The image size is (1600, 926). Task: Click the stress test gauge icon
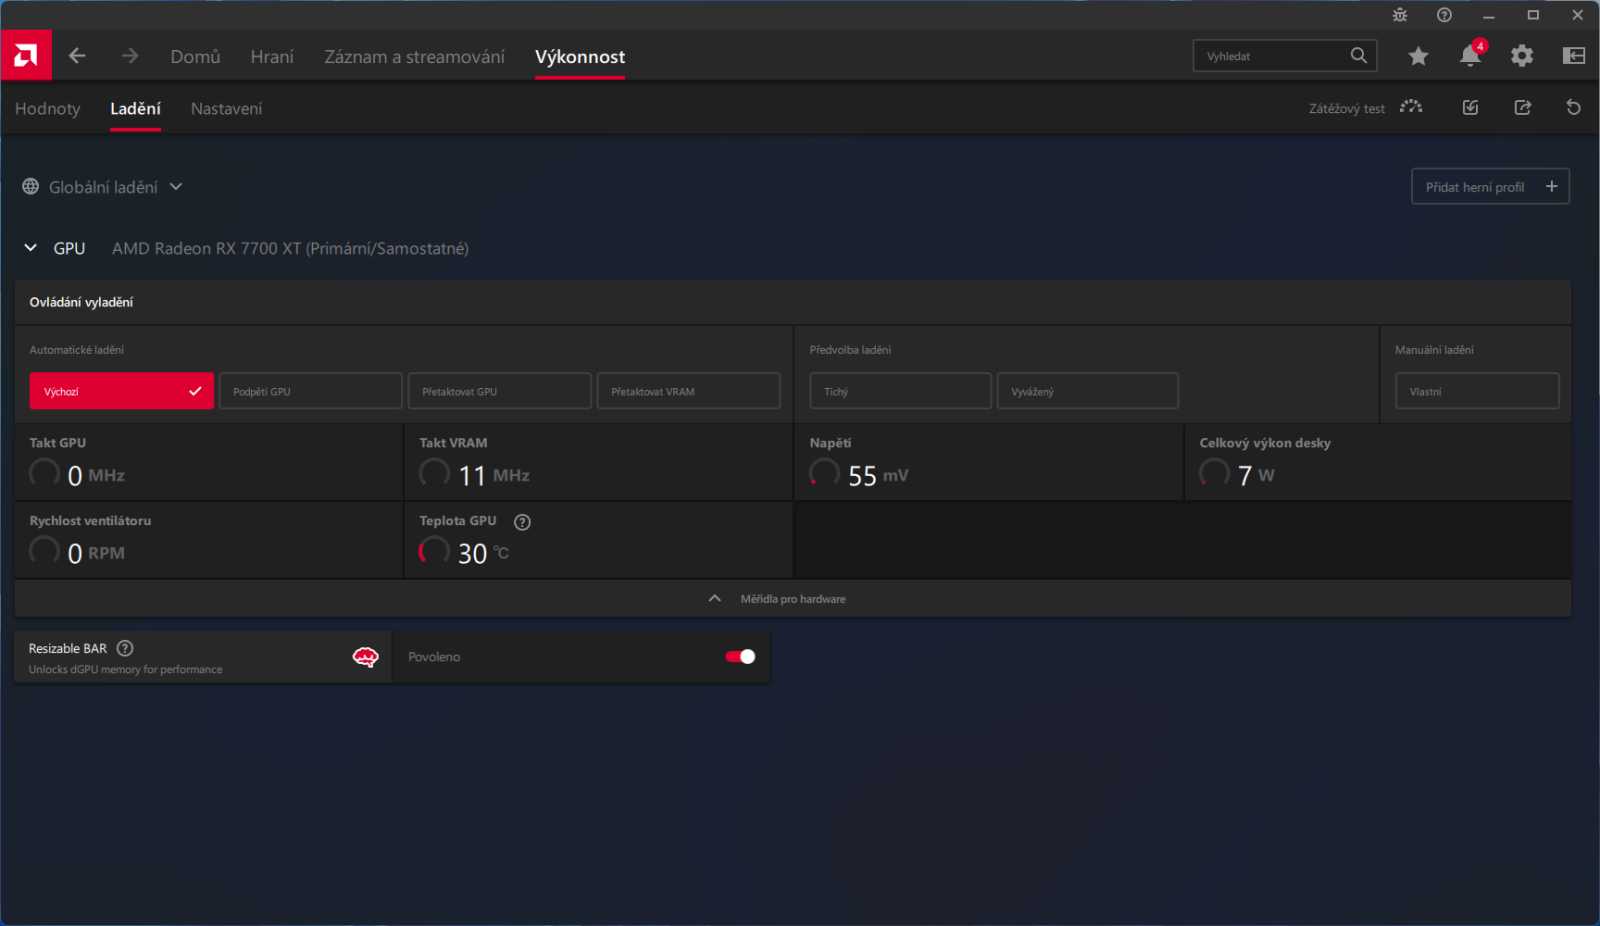[x=1411, y=107]
